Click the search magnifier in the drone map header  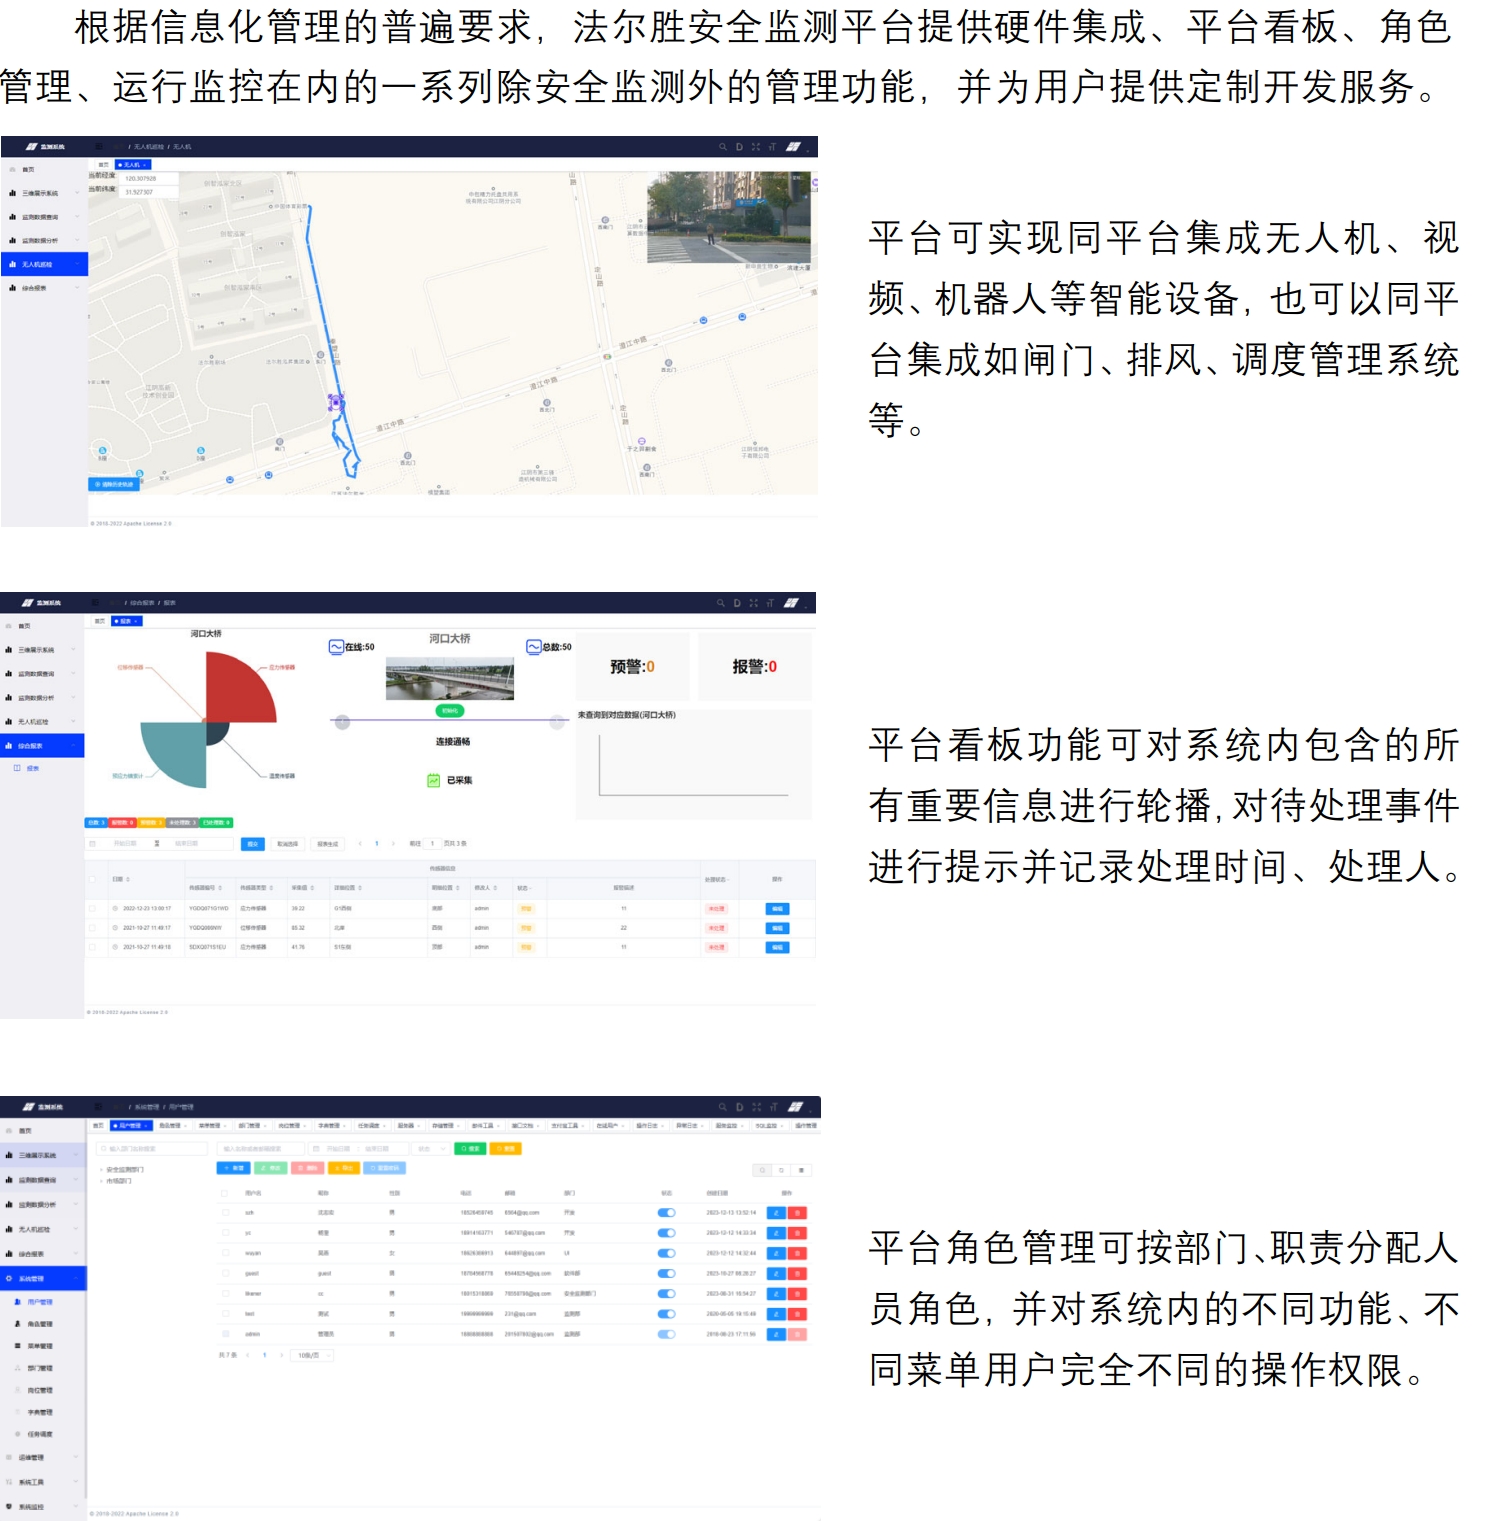(x=722, y=147)
